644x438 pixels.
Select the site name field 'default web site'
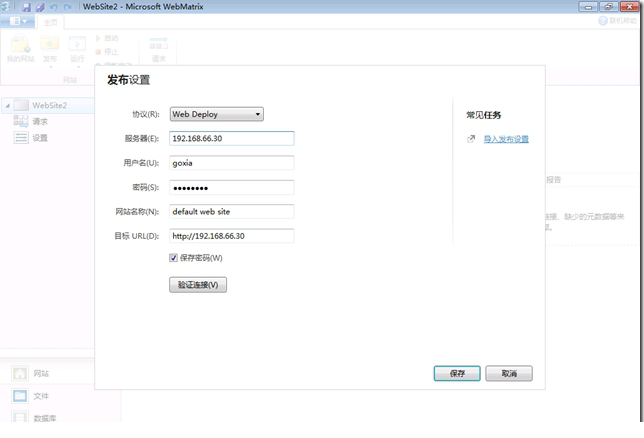click(232, 212)
